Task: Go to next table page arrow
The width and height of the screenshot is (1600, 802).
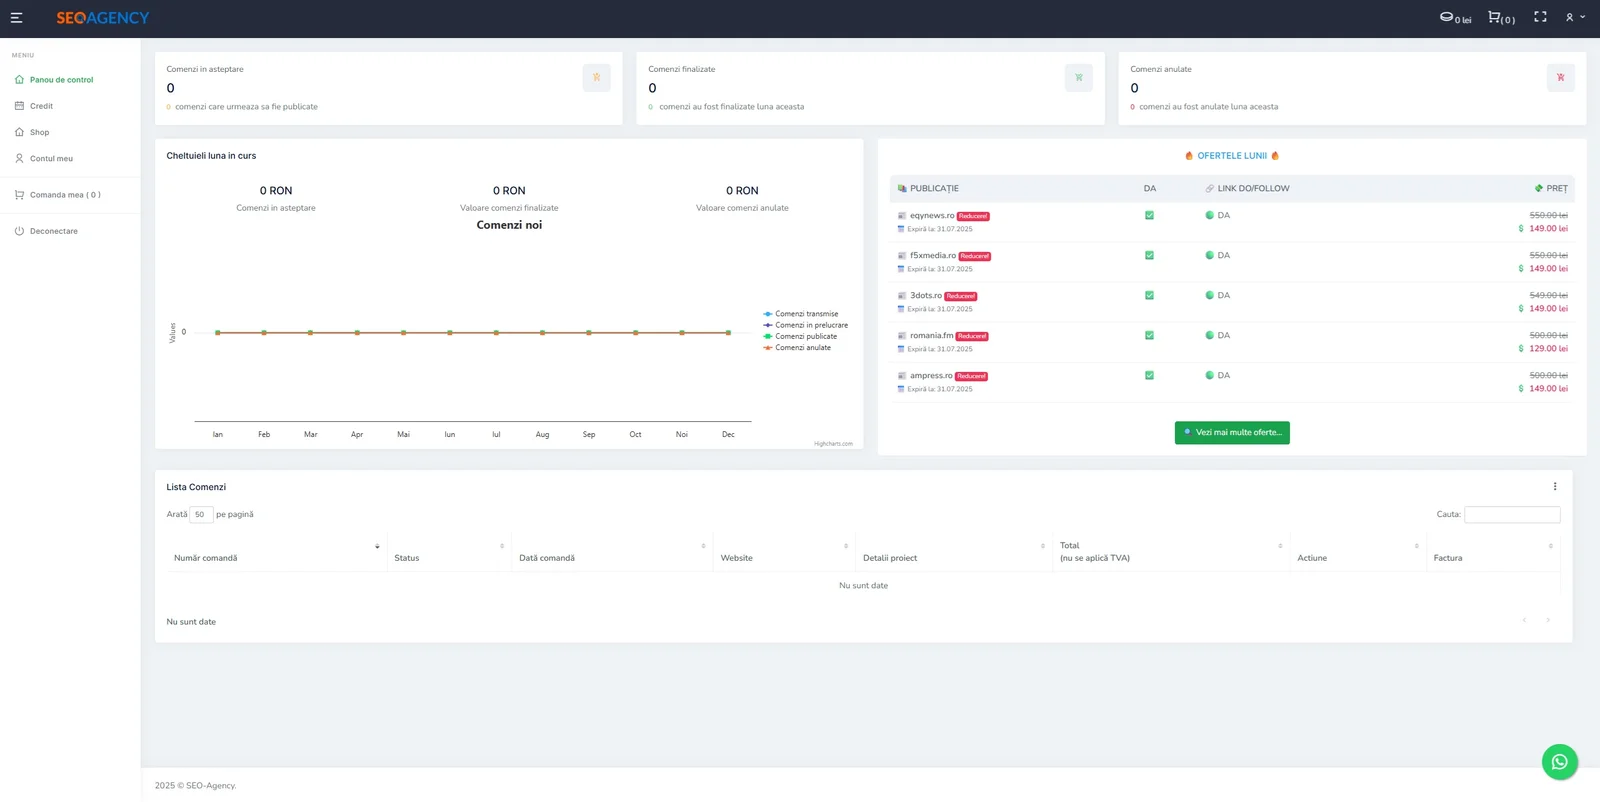Action: point(1548,621)
